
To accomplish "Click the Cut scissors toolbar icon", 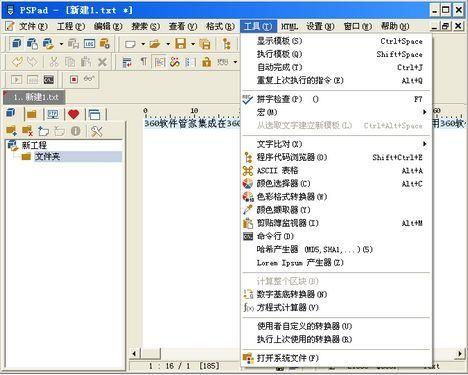I will point(54,62).
